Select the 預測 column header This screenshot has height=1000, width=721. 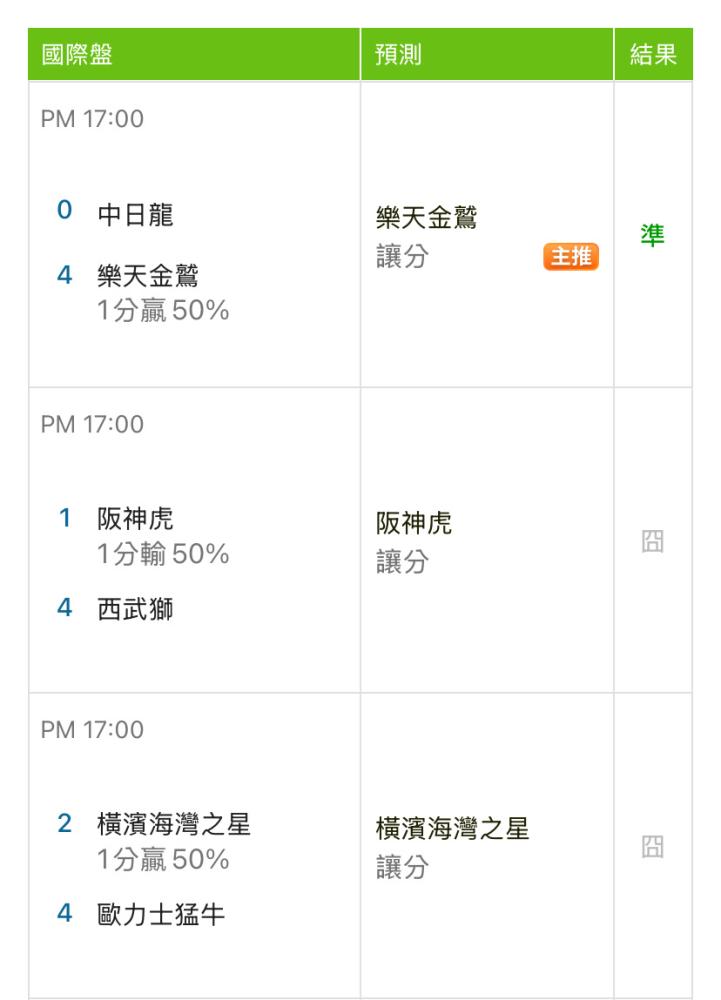397,55
